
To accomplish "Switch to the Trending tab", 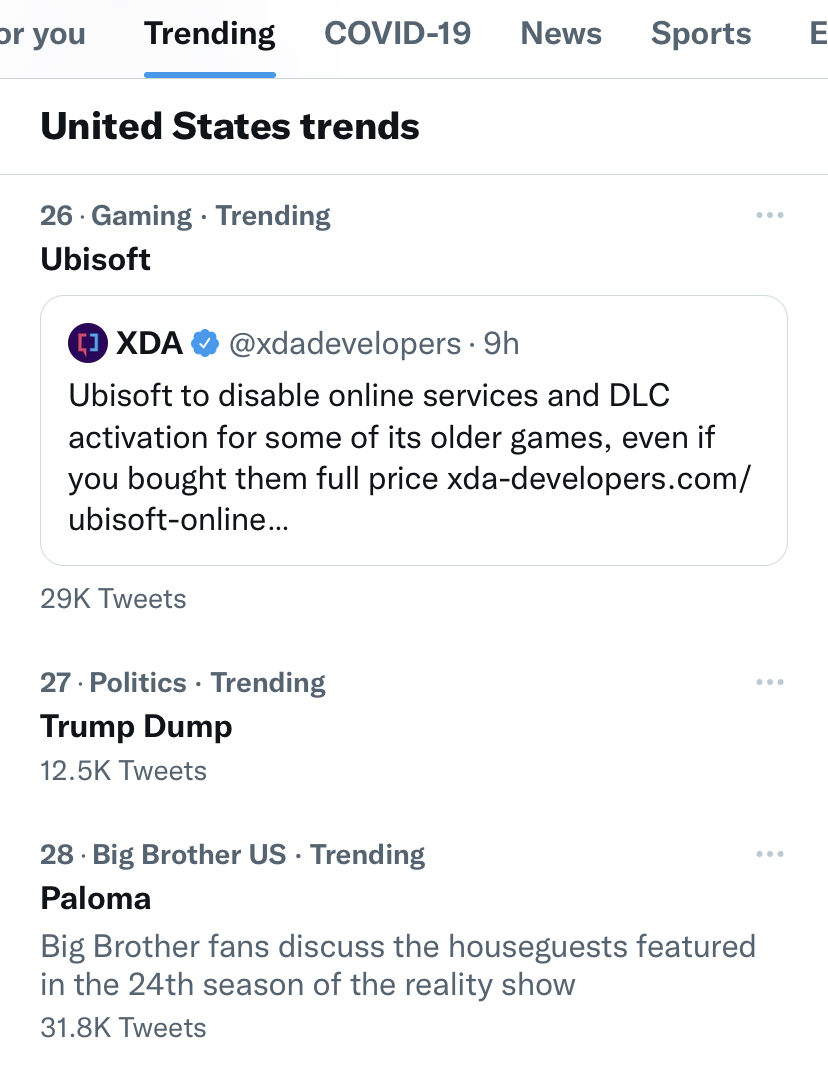I will pyautogui.click(x=210, y=33).
